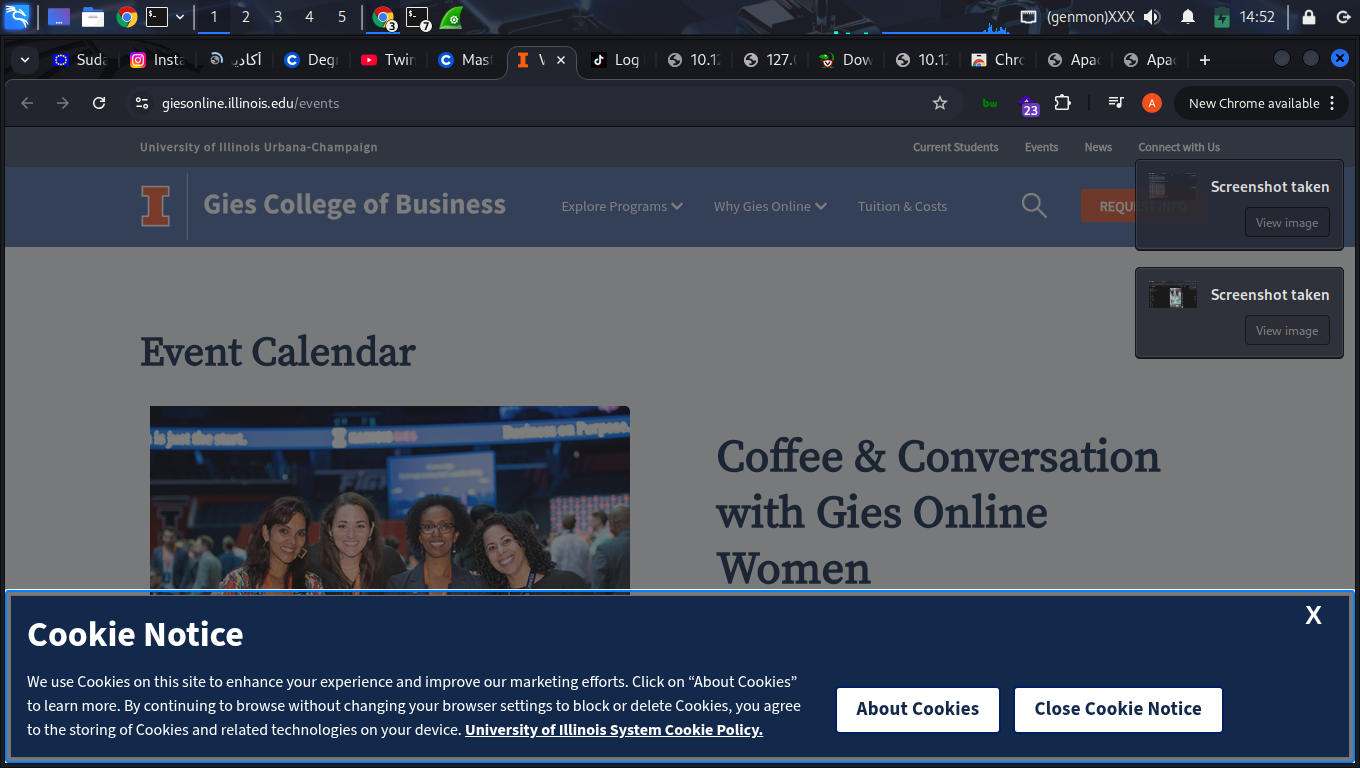Reload the events page
The height and width of the screenshot is (768, 1360).
(99, 103)
